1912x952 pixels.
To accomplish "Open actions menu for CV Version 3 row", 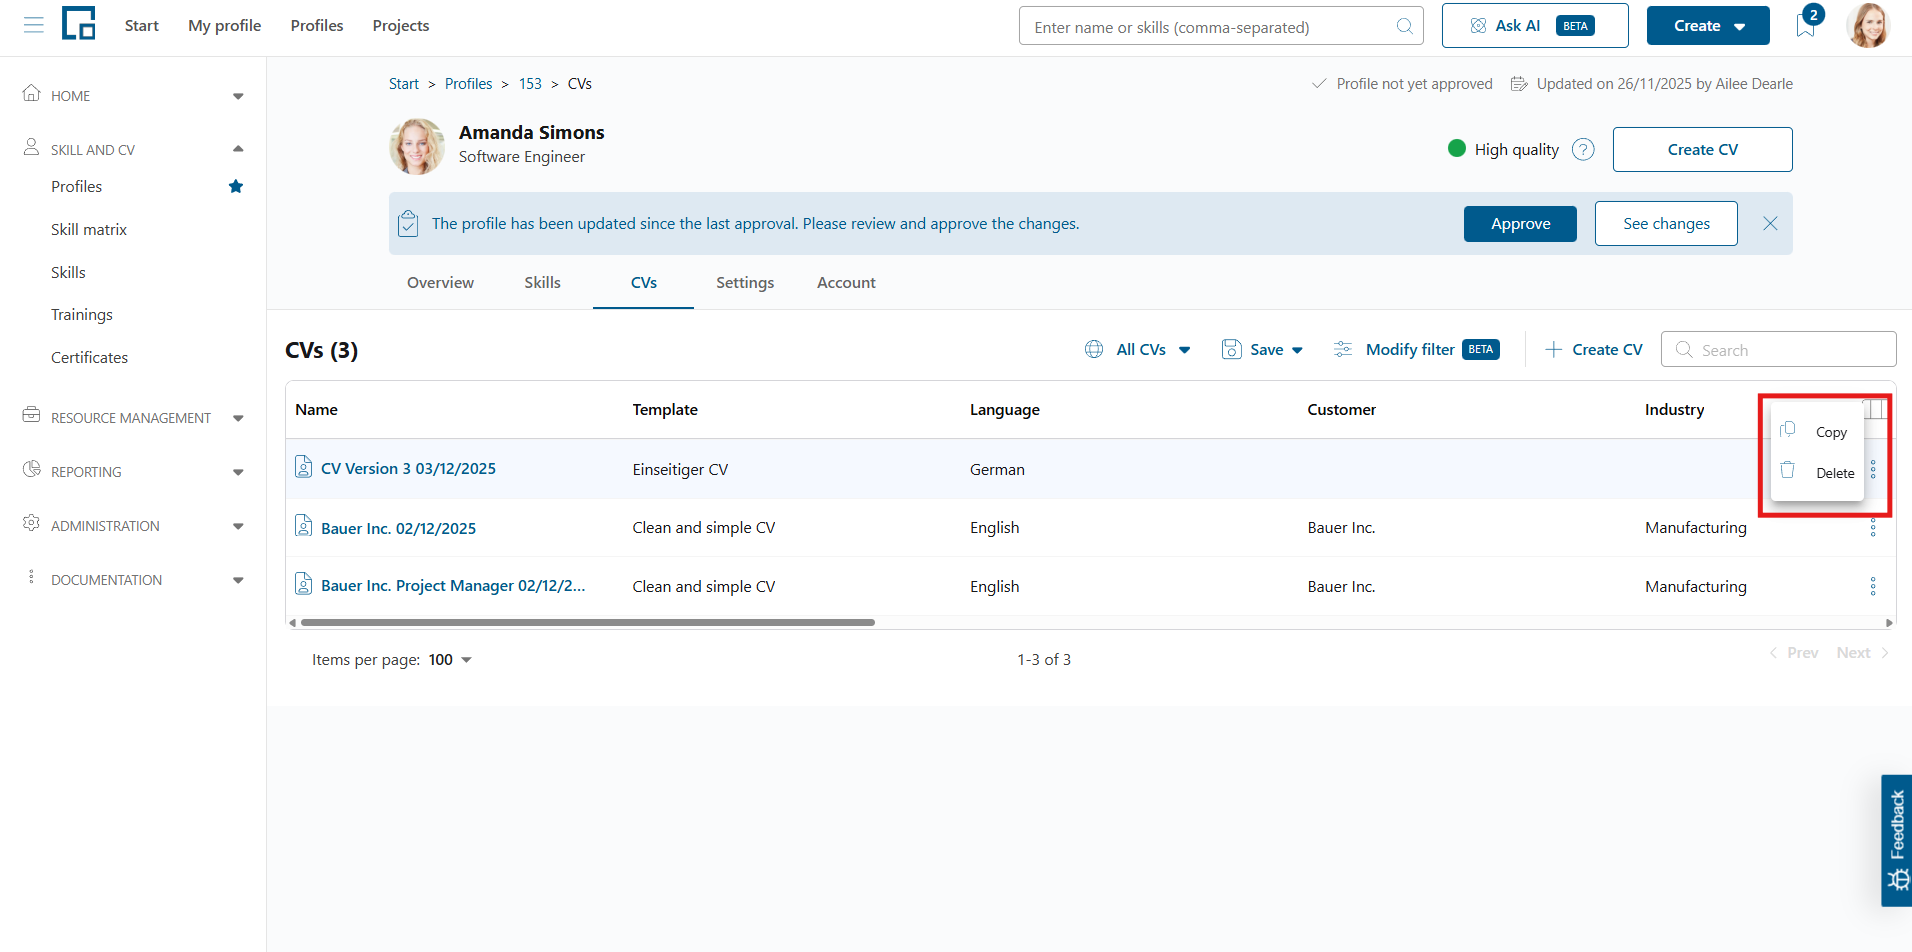I will [x=1873, y=469].
